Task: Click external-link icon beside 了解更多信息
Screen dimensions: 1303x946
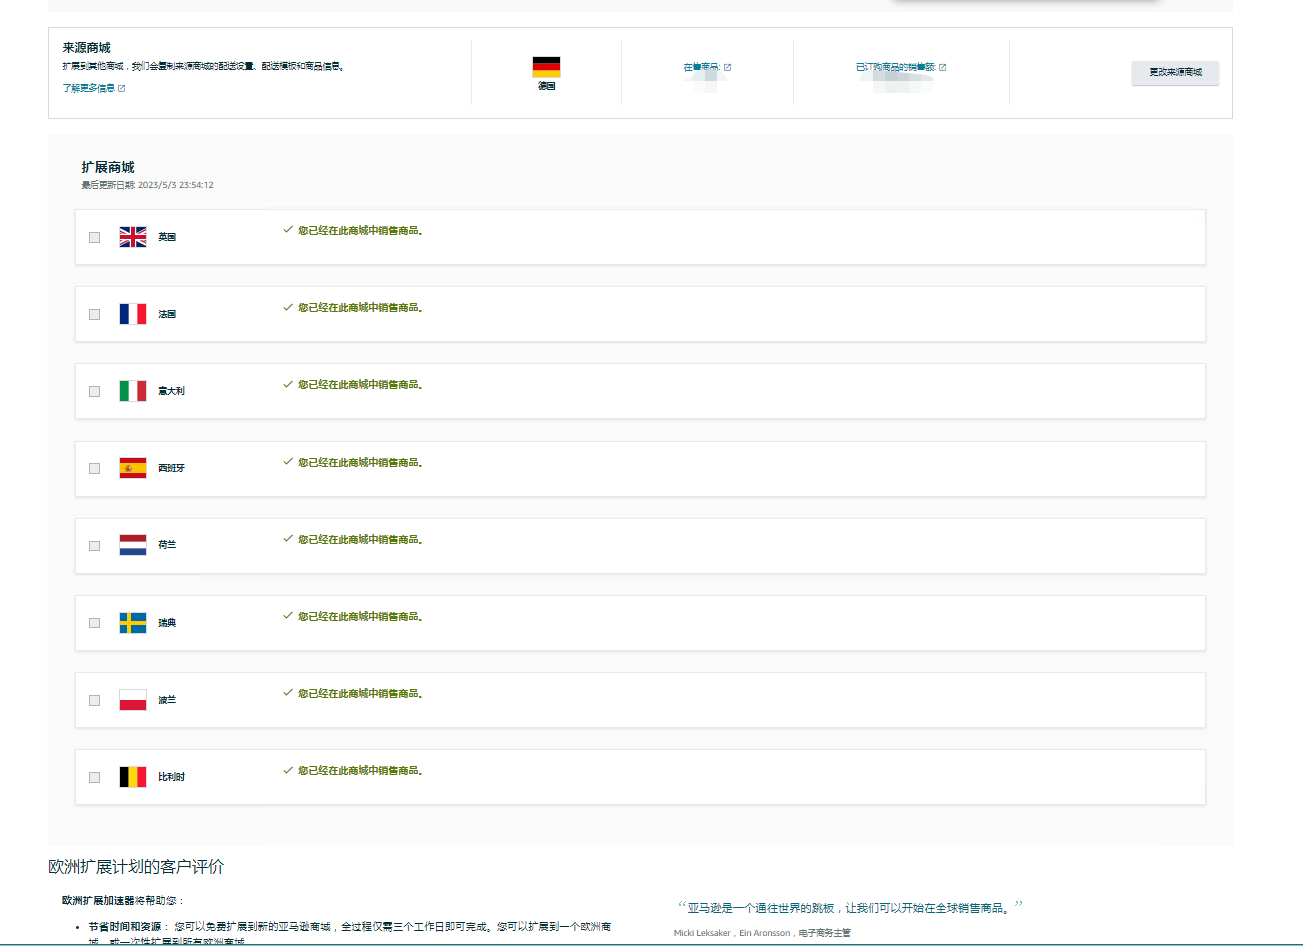Action: click(x=122, y=88)
